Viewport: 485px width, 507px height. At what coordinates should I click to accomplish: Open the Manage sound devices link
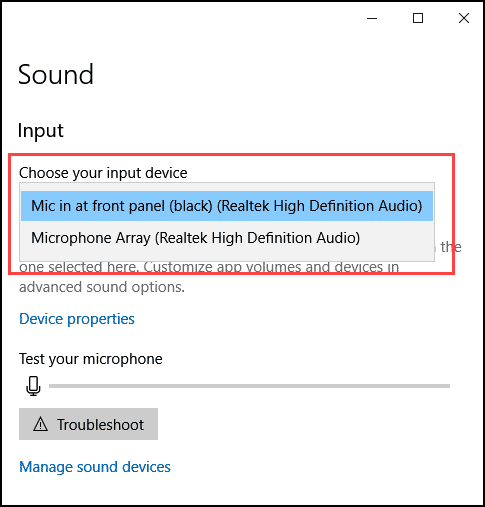(x=95, y=467)
